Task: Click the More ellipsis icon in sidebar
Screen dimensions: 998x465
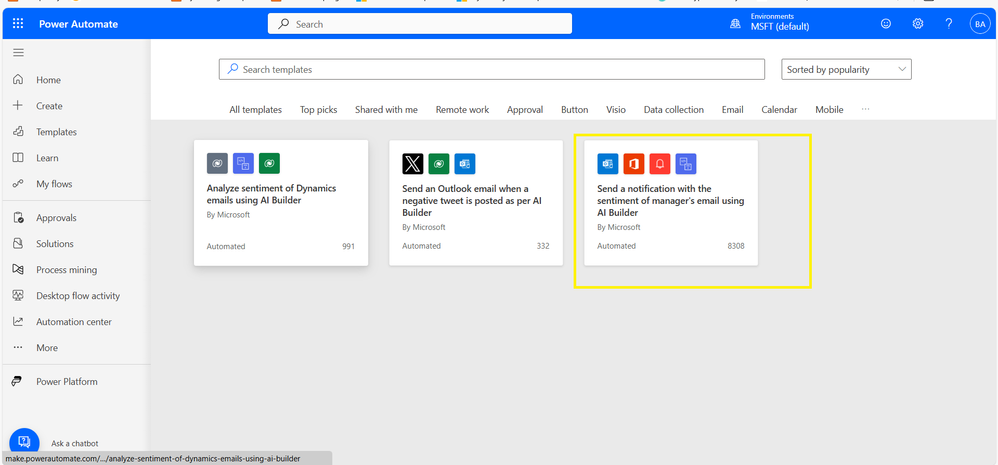Action: [18, 348]
